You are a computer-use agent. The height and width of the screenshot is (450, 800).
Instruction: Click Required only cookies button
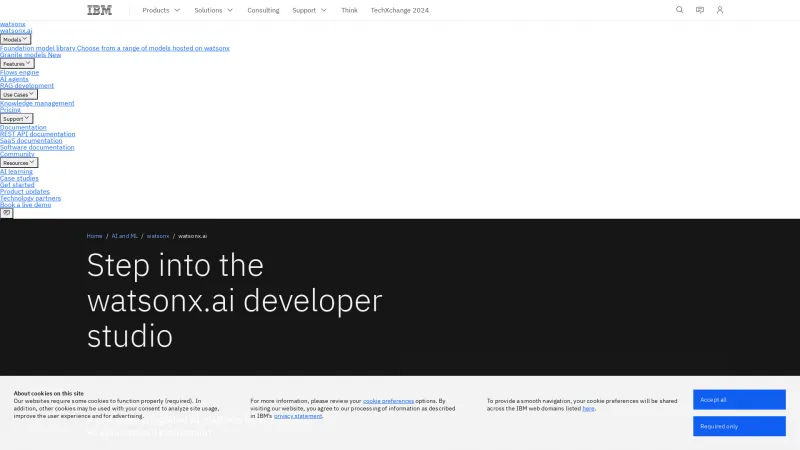coord(739,426)
